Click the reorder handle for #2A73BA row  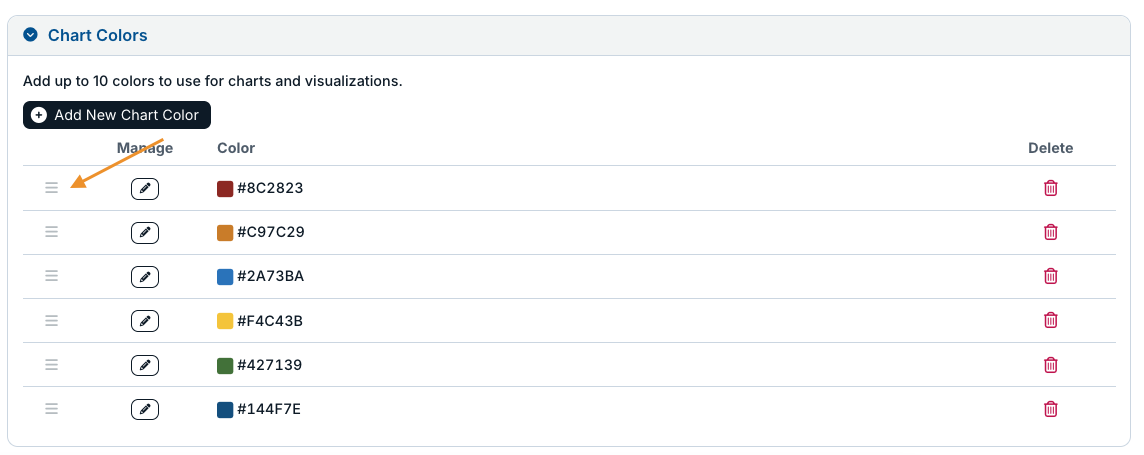tap(51, 276)
